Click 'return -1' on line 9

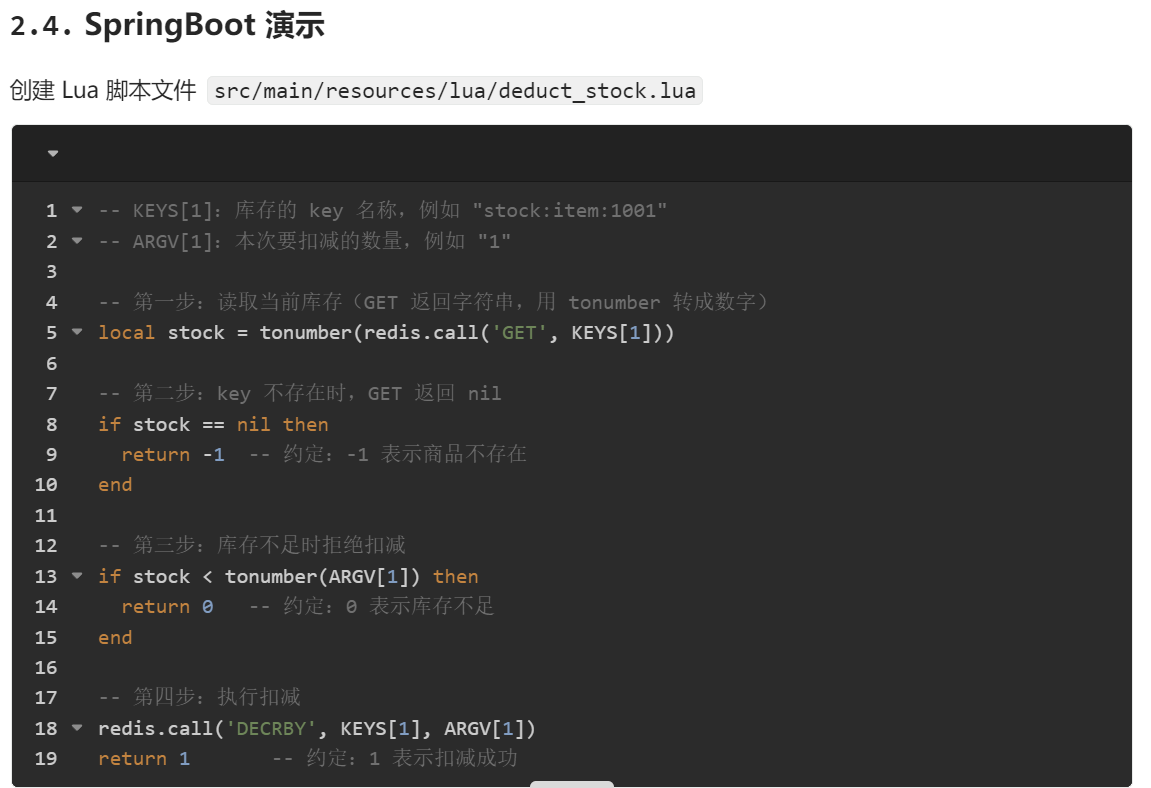click(173, 455)
